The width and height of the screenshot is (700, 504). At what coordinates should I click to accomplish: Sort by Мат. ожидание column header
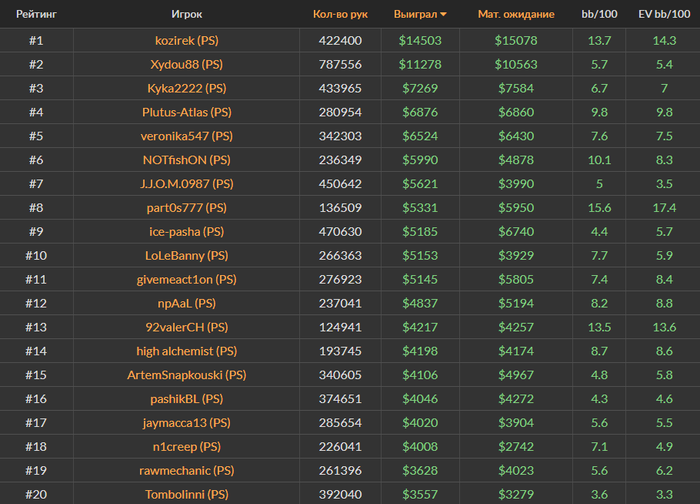coord(516,14)
